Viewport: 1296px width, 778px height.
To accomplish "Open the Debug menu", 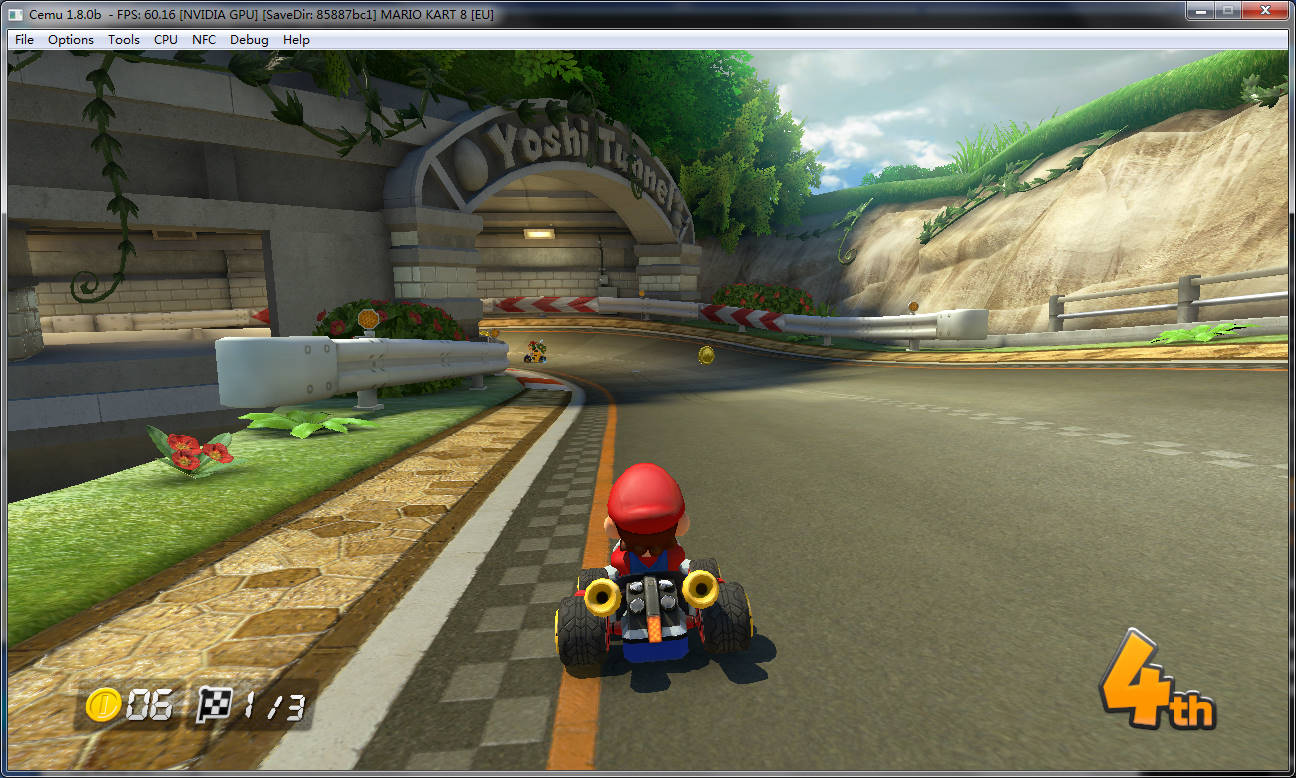I will pyautogui.click(x=249, y=40).
